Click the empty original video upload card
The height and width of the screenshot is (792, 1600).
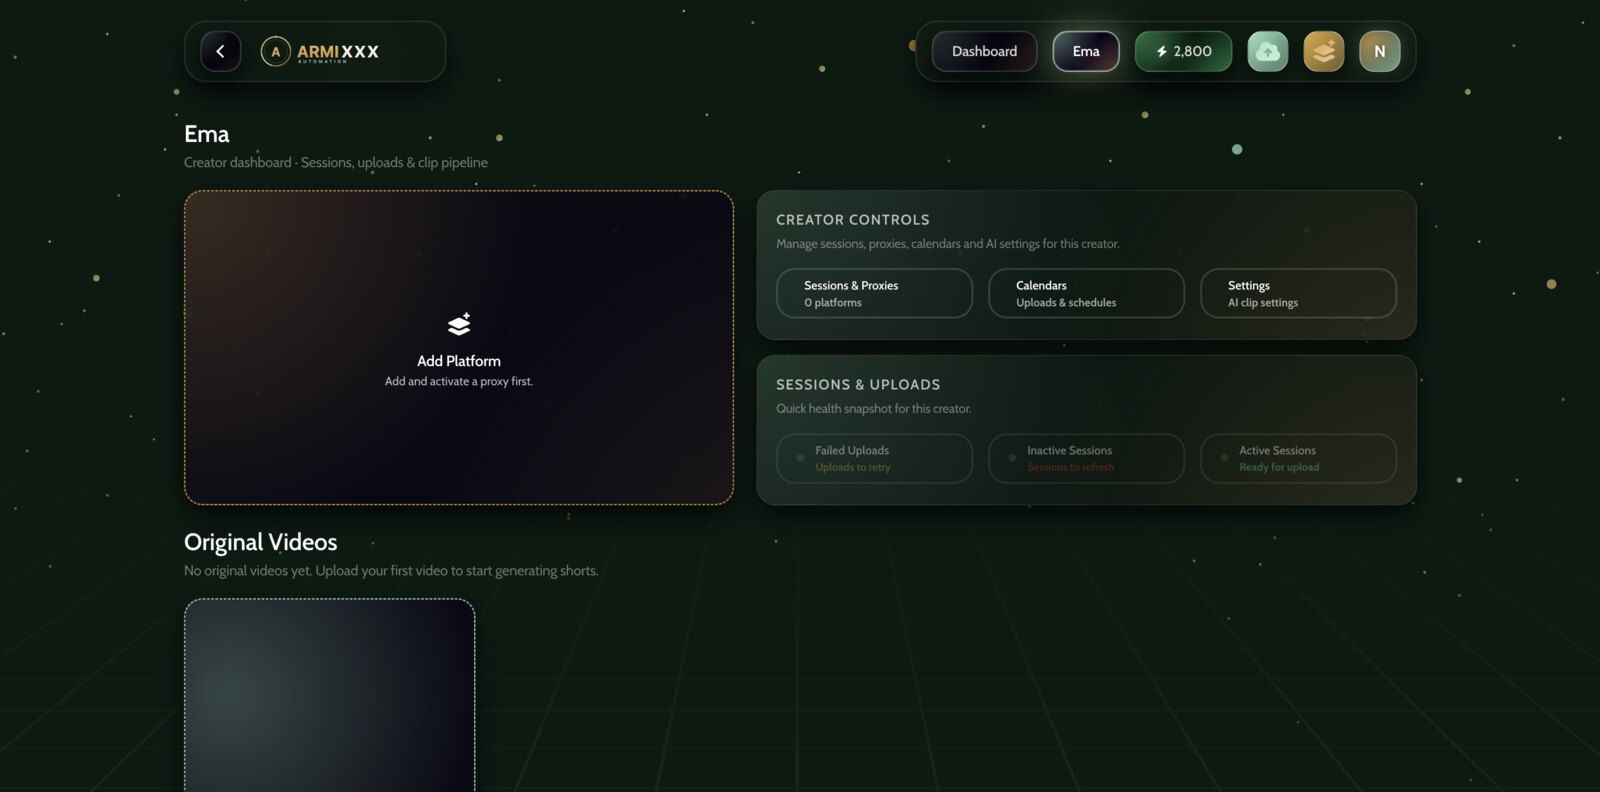[x=329, y=695]
